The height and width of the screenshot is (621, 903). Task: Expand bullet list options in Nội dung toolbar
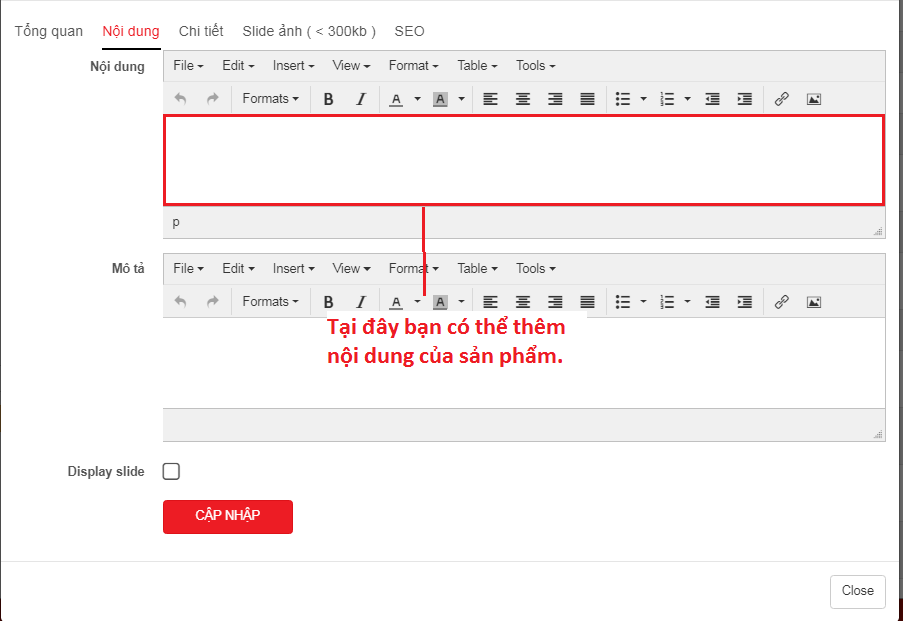coord(644,99)
